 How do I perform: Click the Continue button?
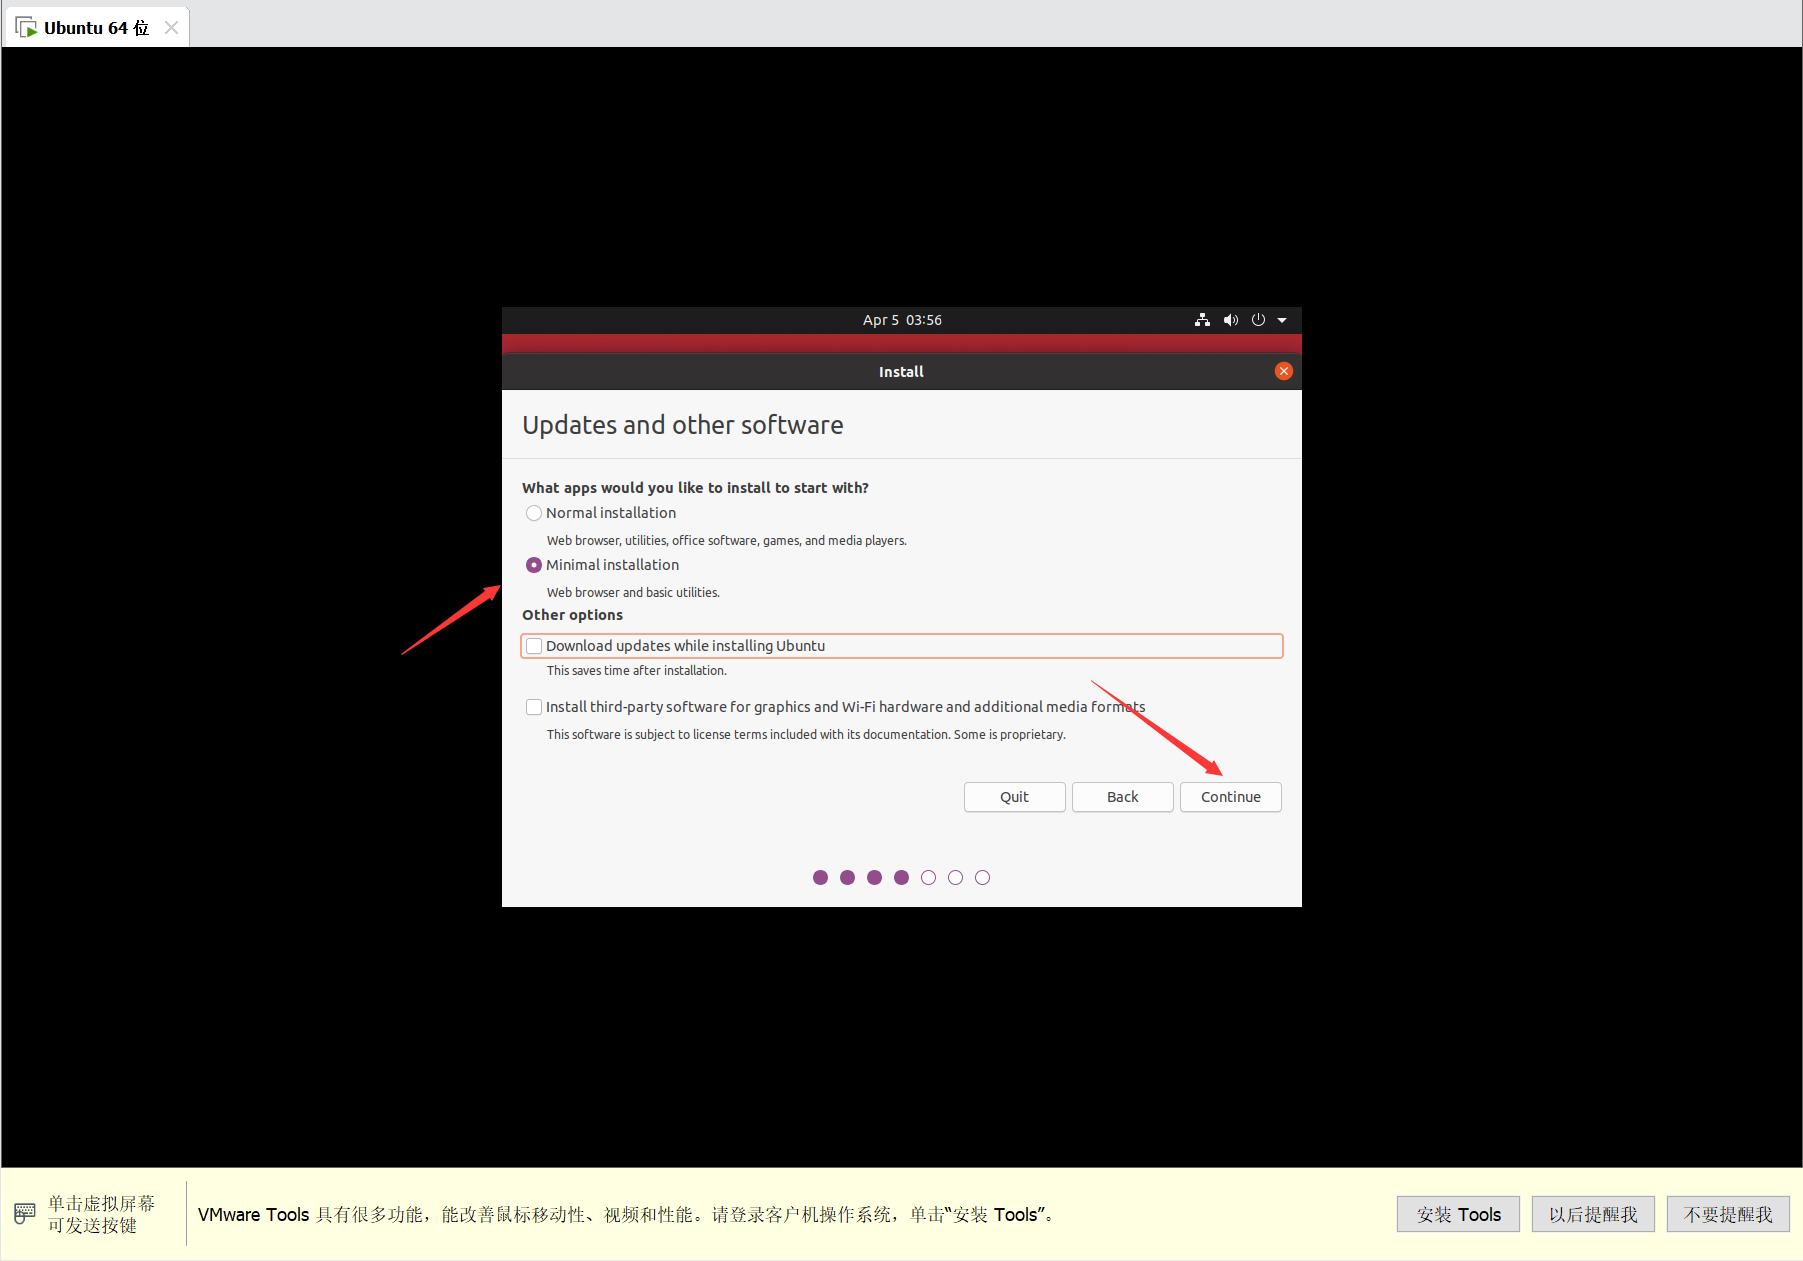(1230, 797)
